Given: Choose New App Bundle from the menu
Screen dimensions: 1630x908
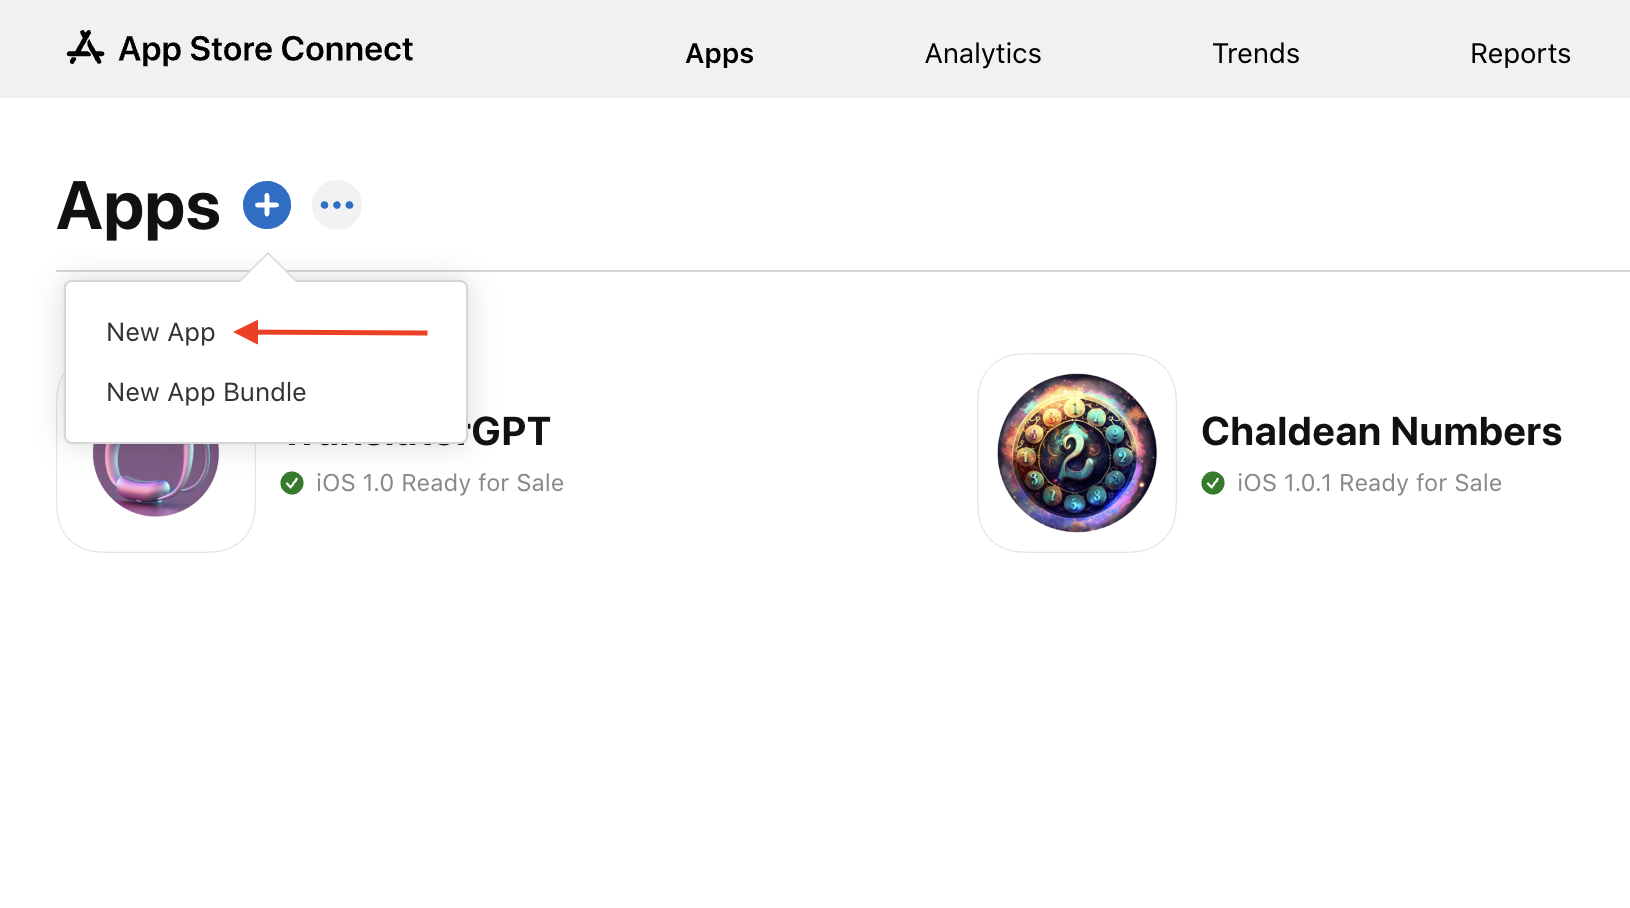Looking at the screenshot, I should click(206, 392).
